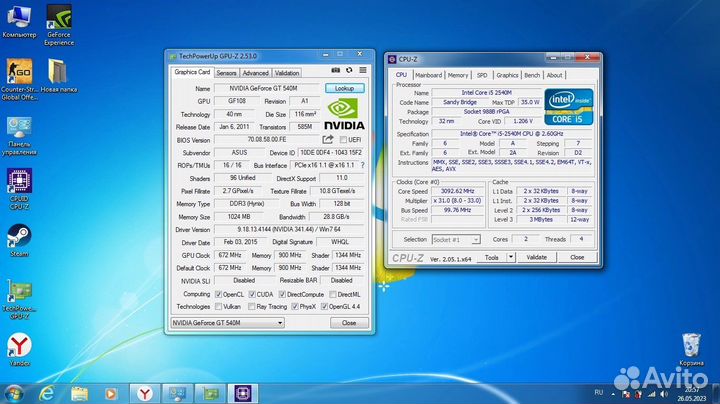Click the CPU-Z taskbar button

(243, 393)
